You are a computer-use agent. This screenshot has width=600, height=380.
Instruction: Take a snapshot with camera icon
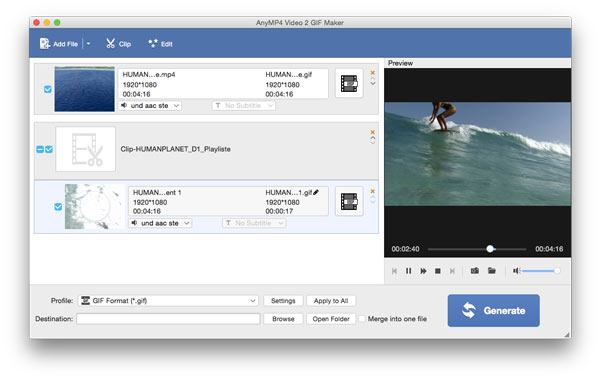click(x=475, y=271)
